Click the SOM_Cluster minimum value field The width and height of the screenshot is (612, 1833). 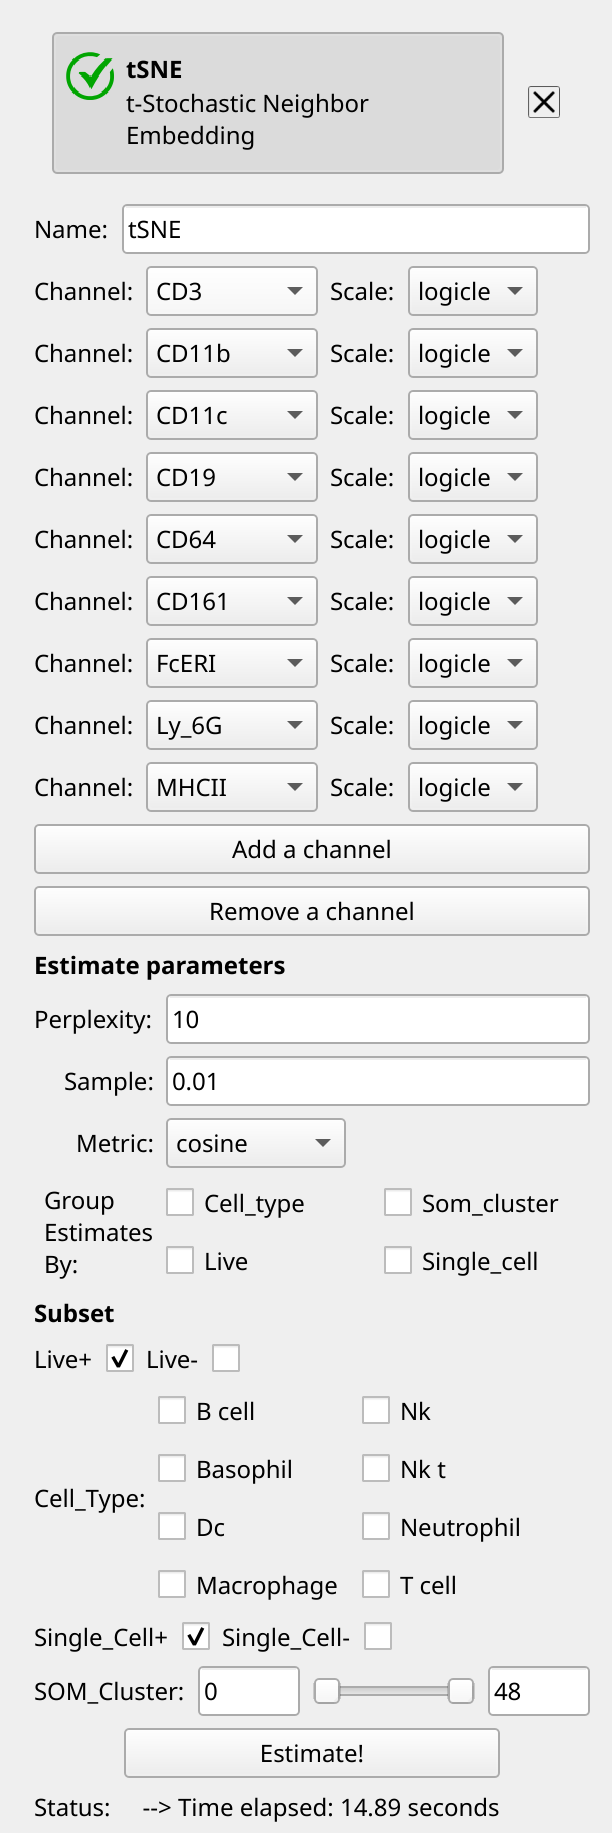pos(249,1691)
